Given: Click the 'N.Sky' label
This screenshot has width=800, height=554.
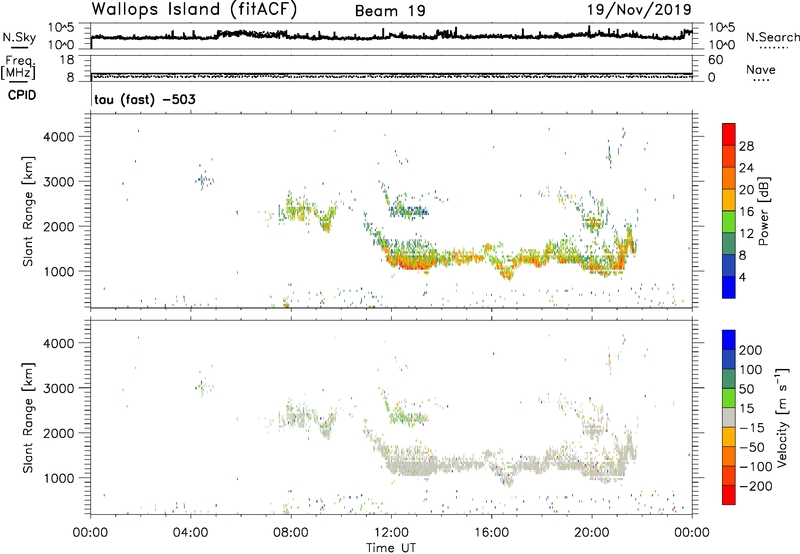Looking at the screenshot, I should coord(19,37).
